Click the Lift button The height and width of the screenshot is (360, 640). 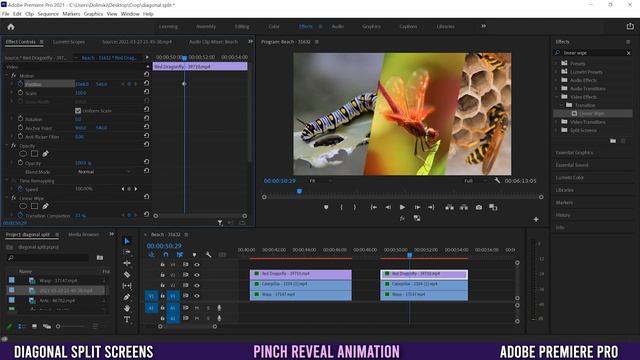449,207
